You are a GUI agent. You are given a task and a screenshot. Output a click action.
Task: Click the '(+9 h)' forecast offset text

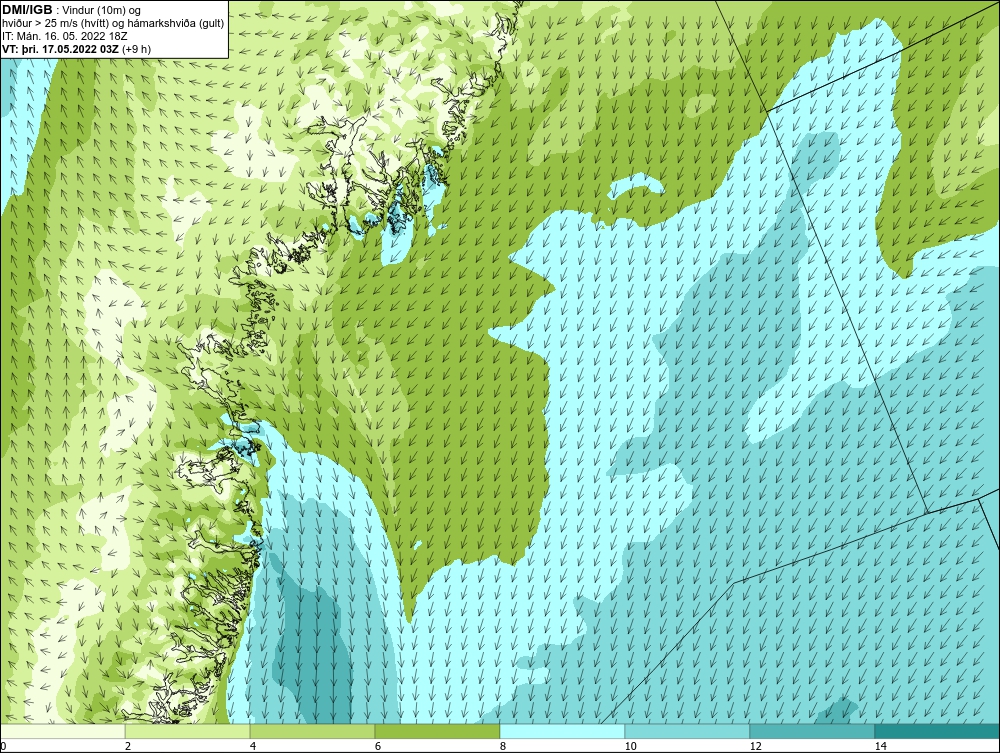pyautogui.click(x=136, y=49)
